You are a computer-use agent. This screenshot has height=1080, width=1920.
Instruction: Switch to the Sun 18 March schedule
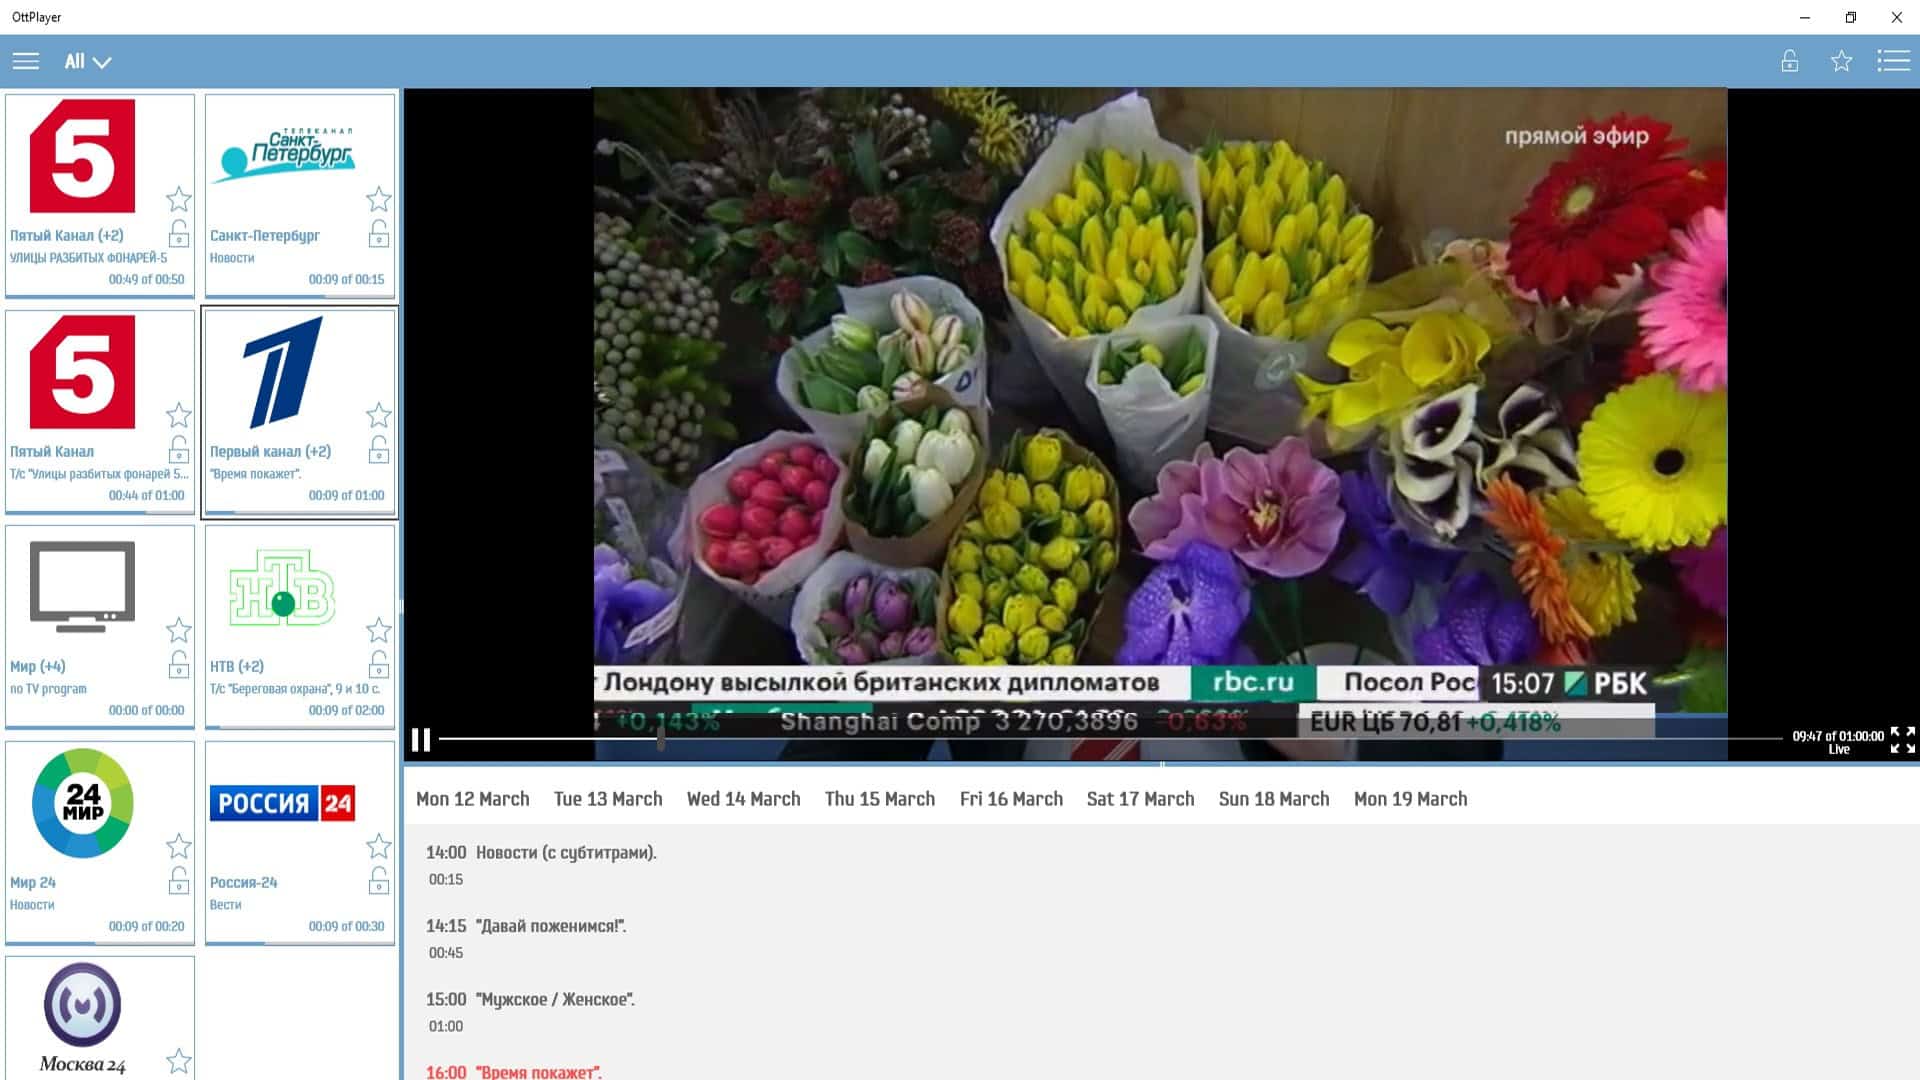(x=1273, y=798)
